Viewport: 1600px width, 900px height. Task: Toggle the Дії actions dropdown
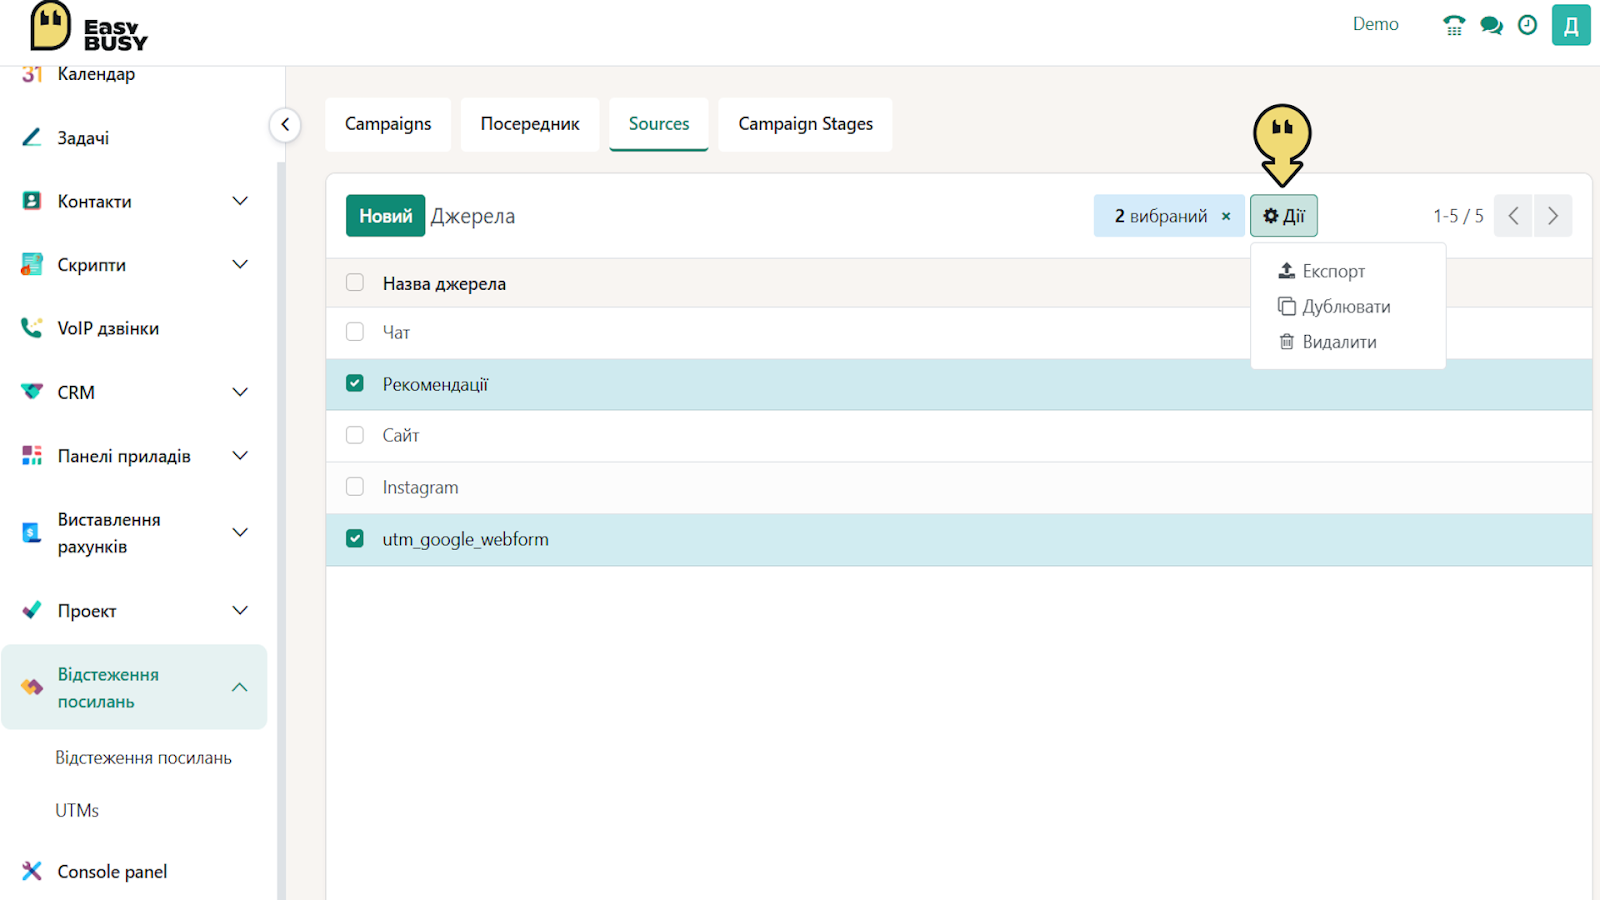click(x=1284, y=216)
